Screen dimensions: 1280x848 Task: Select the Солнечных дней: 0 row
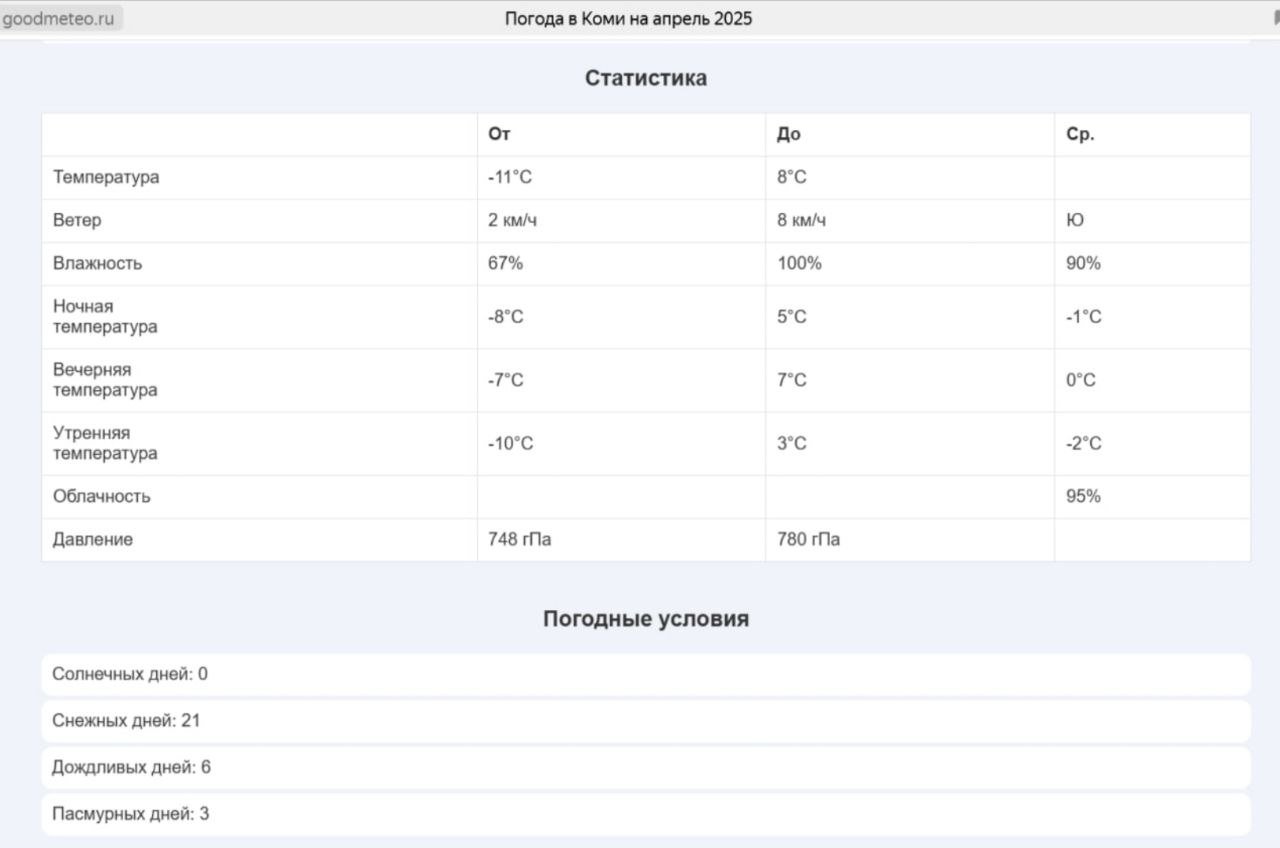130,674
